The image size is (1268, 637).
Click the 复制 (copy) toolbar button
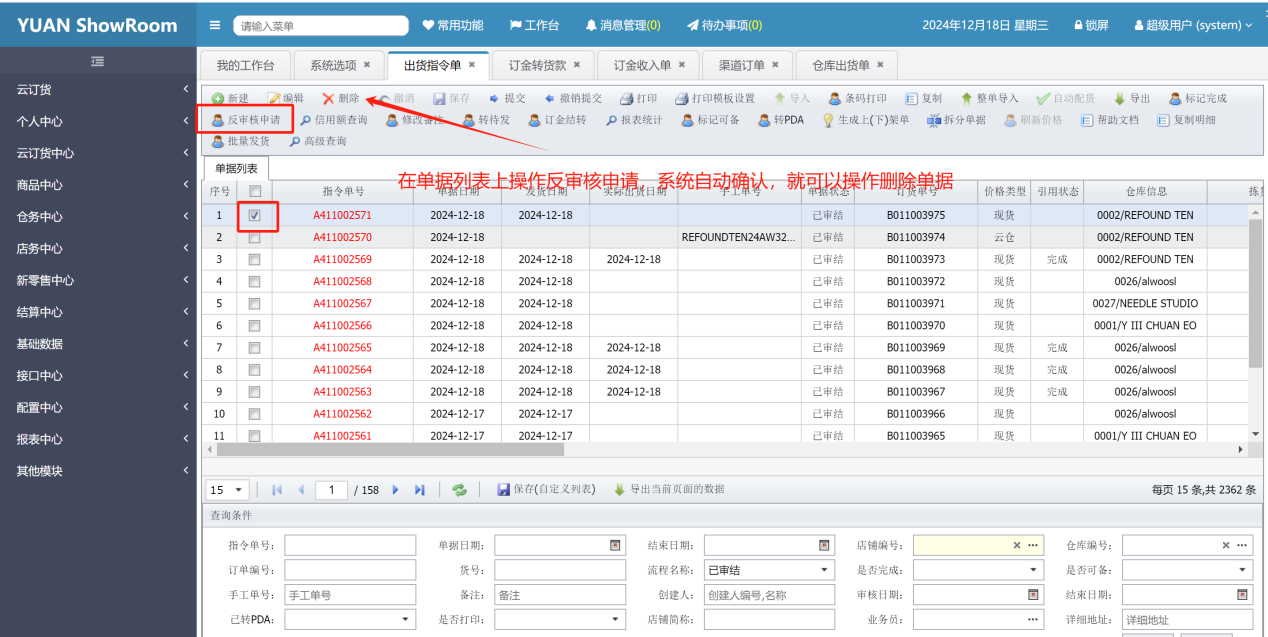point(923,98)
